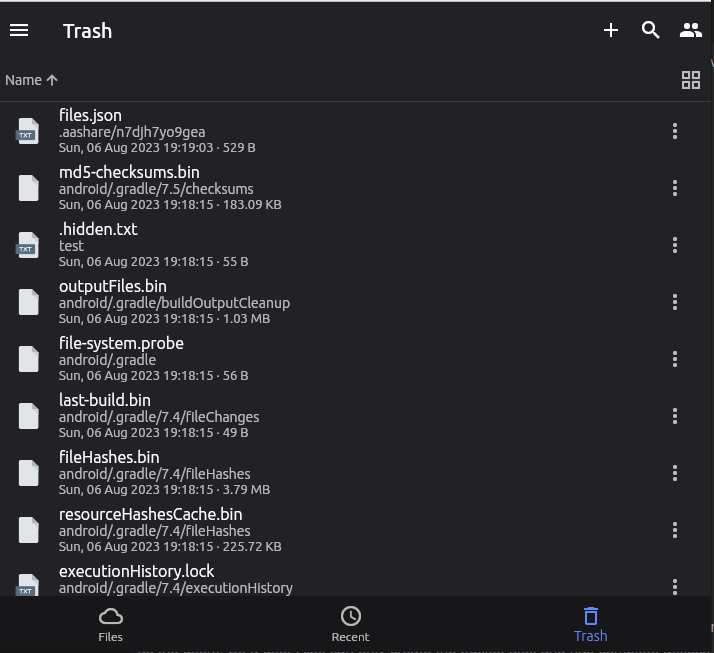
Task: Select the Trash tab
Action: (590, 624)
